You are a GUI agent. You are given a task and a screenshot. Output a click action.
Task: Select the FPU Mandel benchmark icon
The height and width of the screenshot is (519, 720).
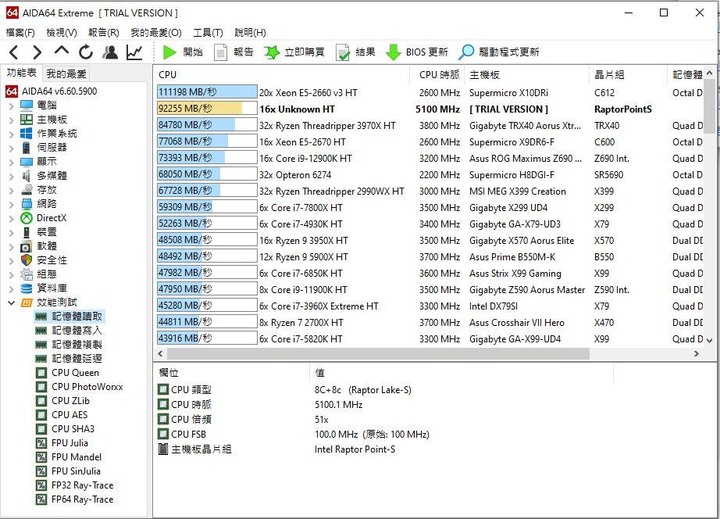pyautogui.click(x=41, y=457)
